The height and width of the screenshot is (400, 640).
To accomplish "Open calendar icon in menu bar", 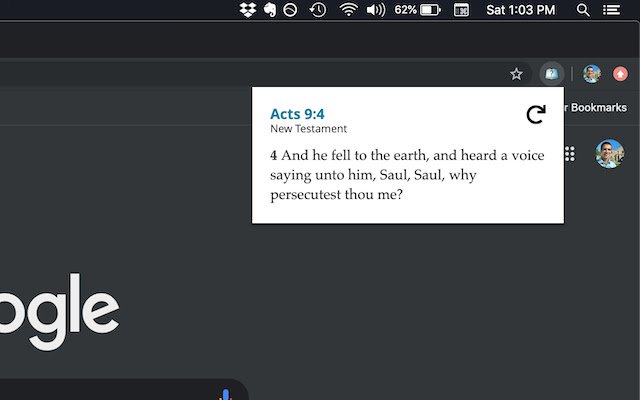I will coord(461,10).
